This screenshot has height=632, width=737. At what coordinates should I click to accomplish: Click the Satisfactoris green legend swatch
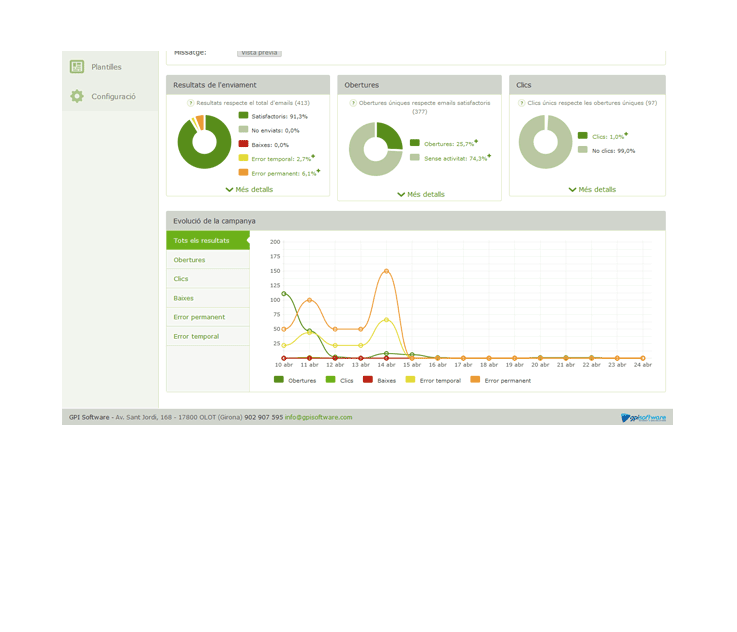(243, 115)
